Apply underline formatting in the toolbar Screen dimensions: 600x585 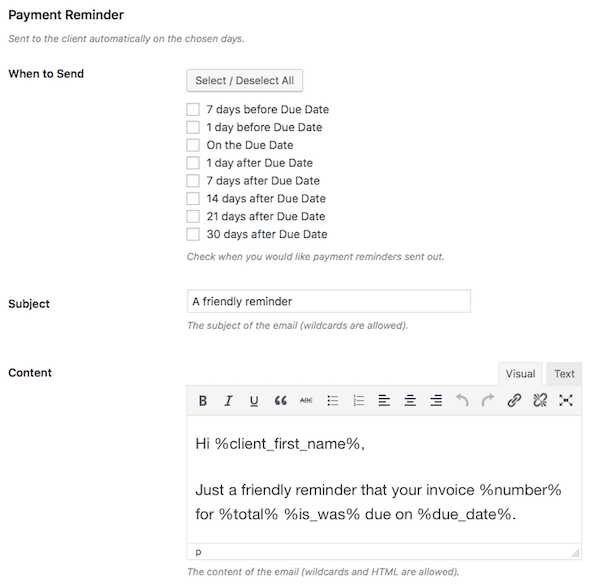point(254,401)
